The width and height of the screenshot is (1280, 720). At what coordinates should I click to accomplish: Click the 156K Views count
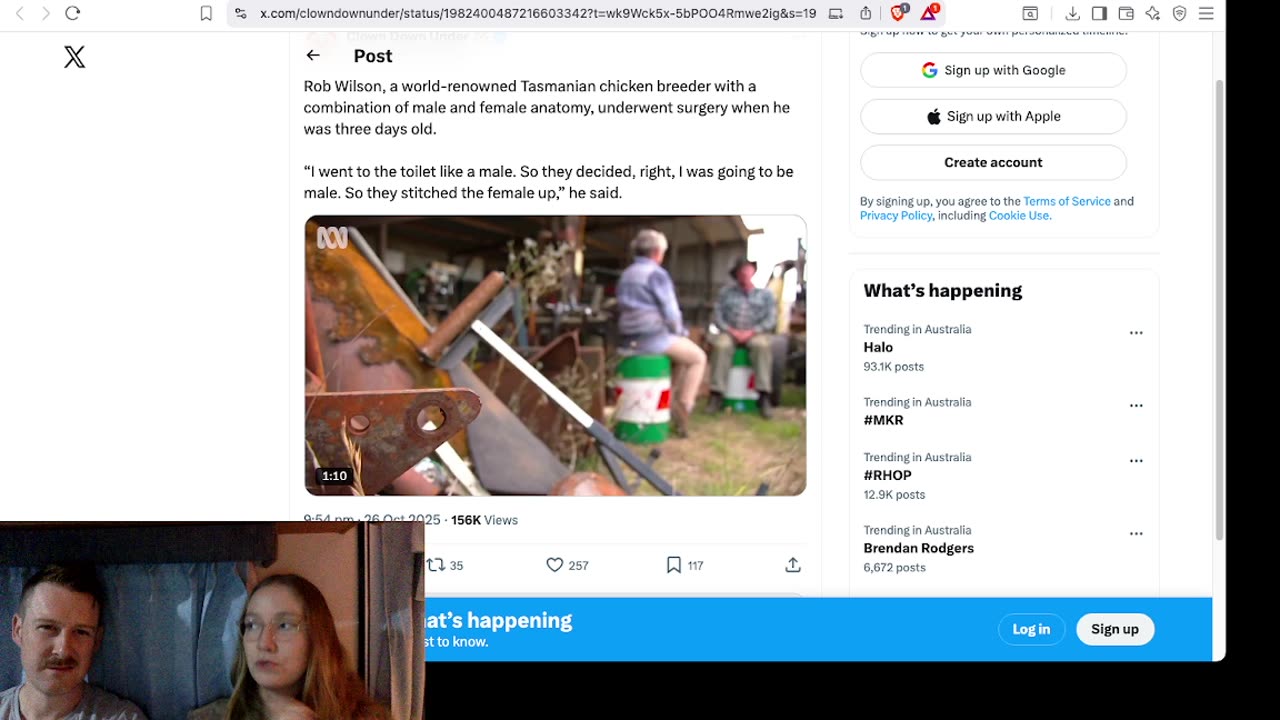pyautogui.click(x=484, y=520)
